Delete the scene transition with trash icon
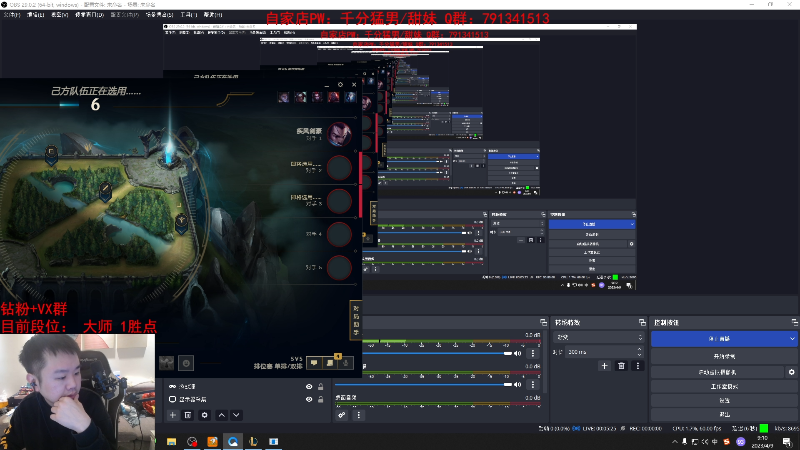 [x=621, y=366]
